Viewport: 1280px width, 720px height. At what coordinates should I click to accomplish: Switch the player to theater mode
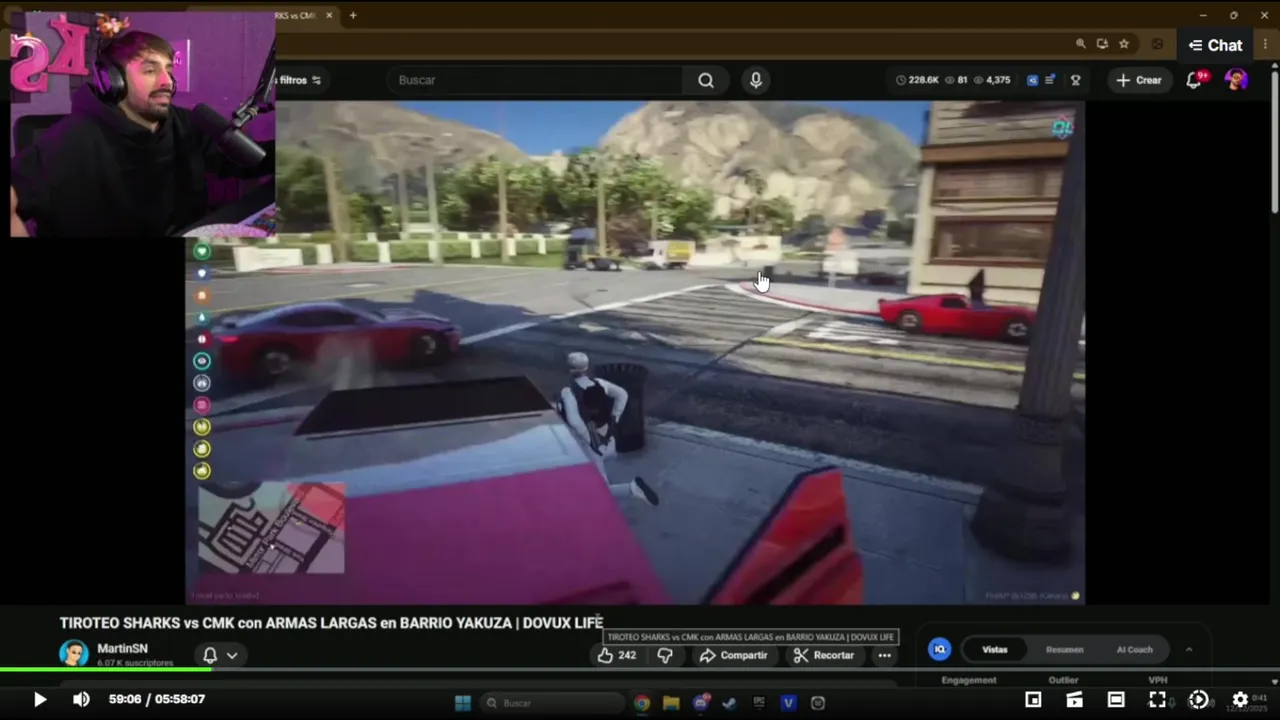coord(1116,700)
